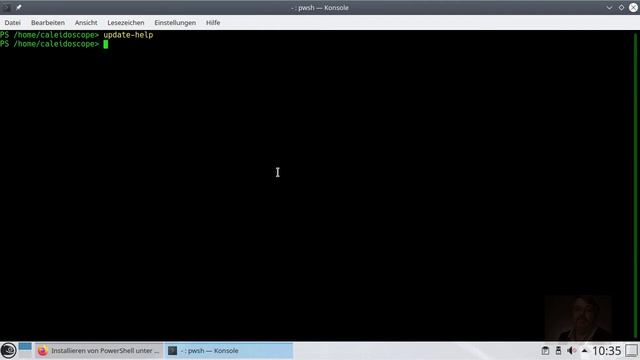Open the clipboard tray icon
This screenshot has height=360, width=640.
545,351
